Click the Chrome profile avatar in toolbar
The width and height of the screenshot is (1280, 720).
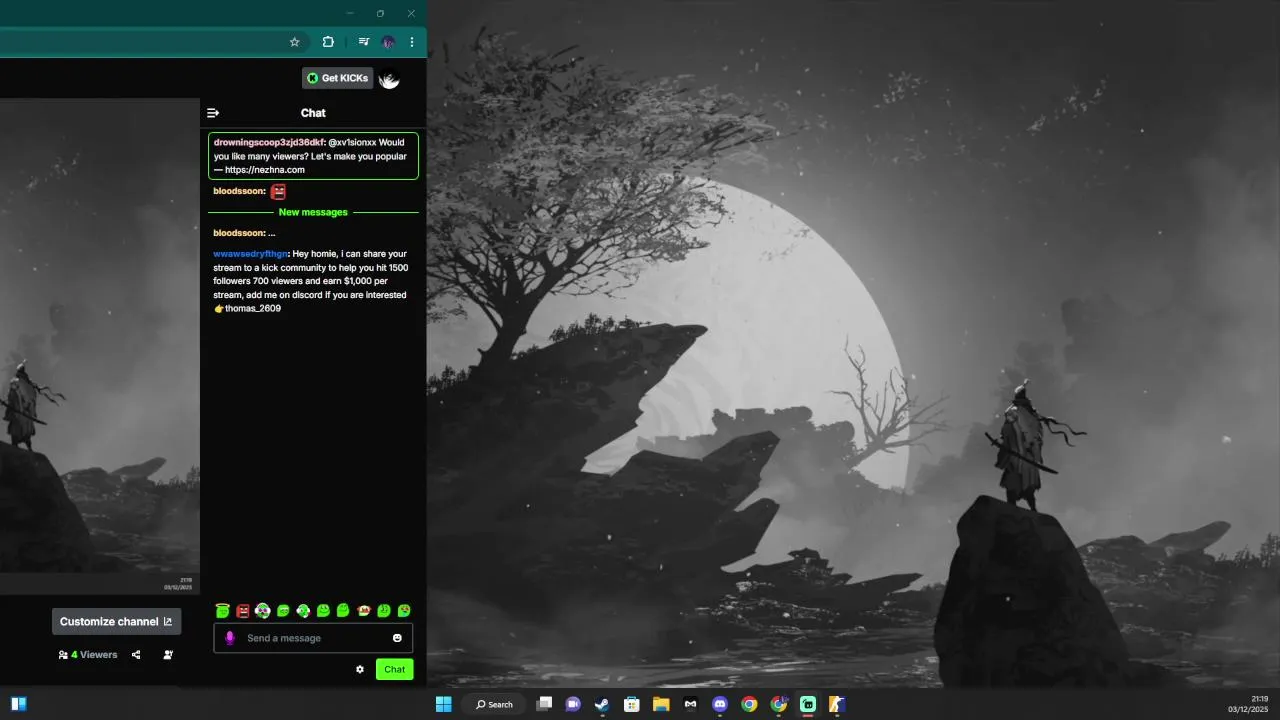[388, 42]
